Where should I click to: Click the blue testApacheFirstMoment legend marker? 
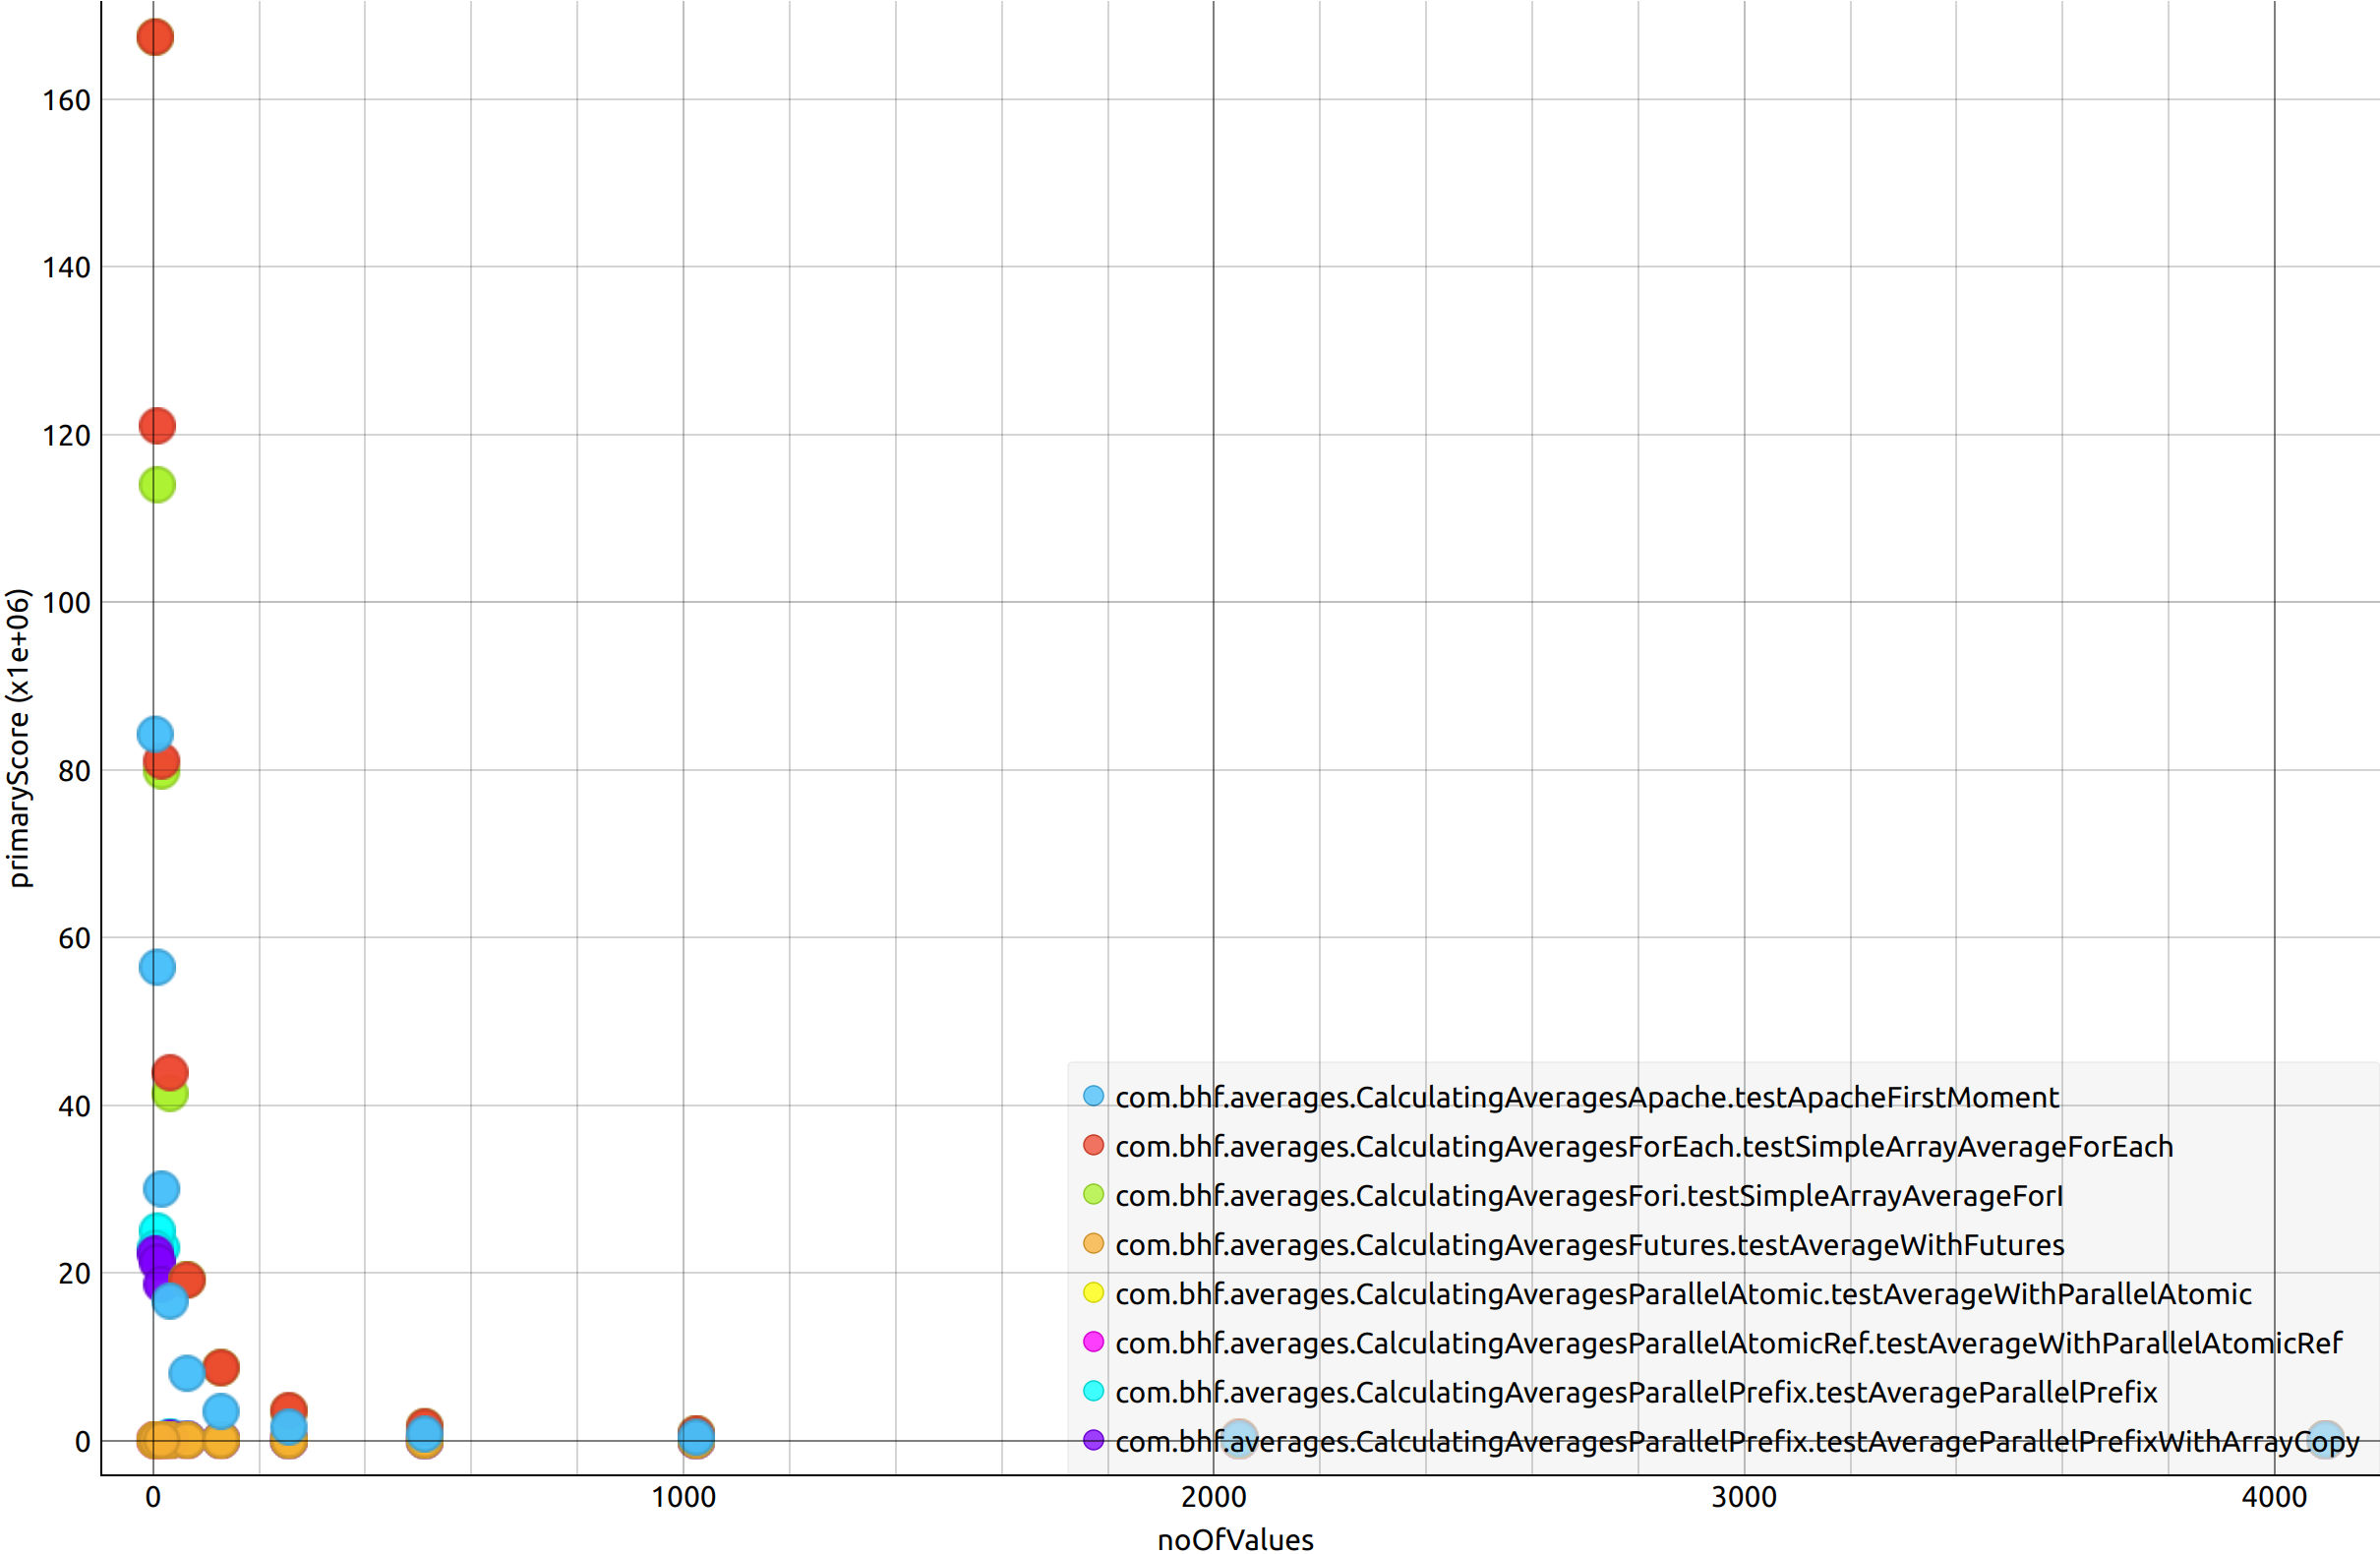1093,1096
